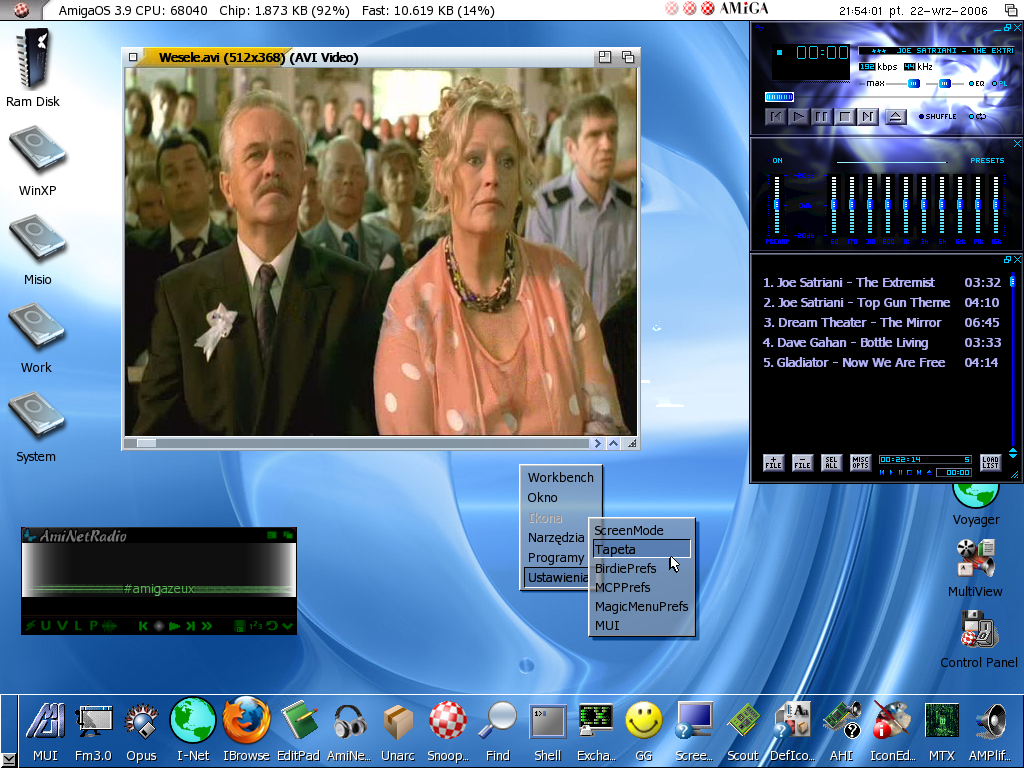Screen dimensions: 1024x768
Task: Click AmiNetRadio play button
Action: [x=174, y=626]
